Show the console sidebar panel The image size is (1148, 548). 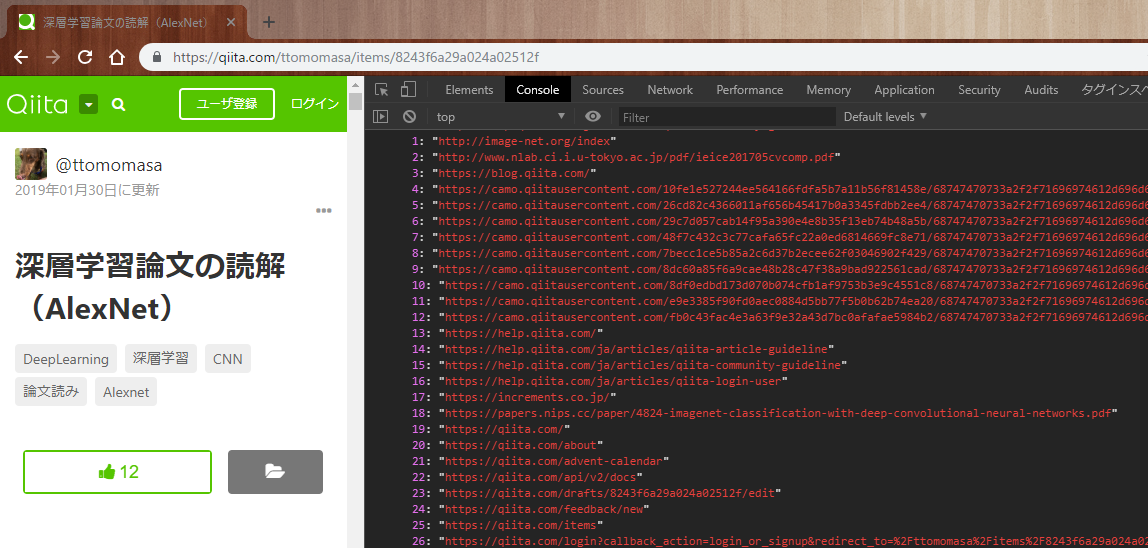(380, 117)
